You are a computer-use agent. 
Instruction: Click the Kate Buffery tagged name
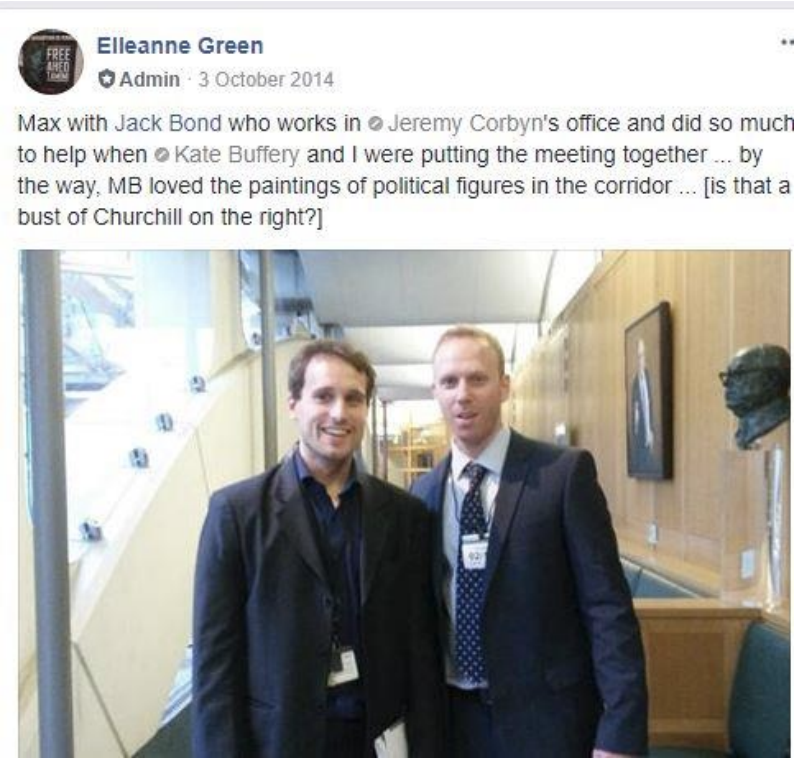point(237,155)
